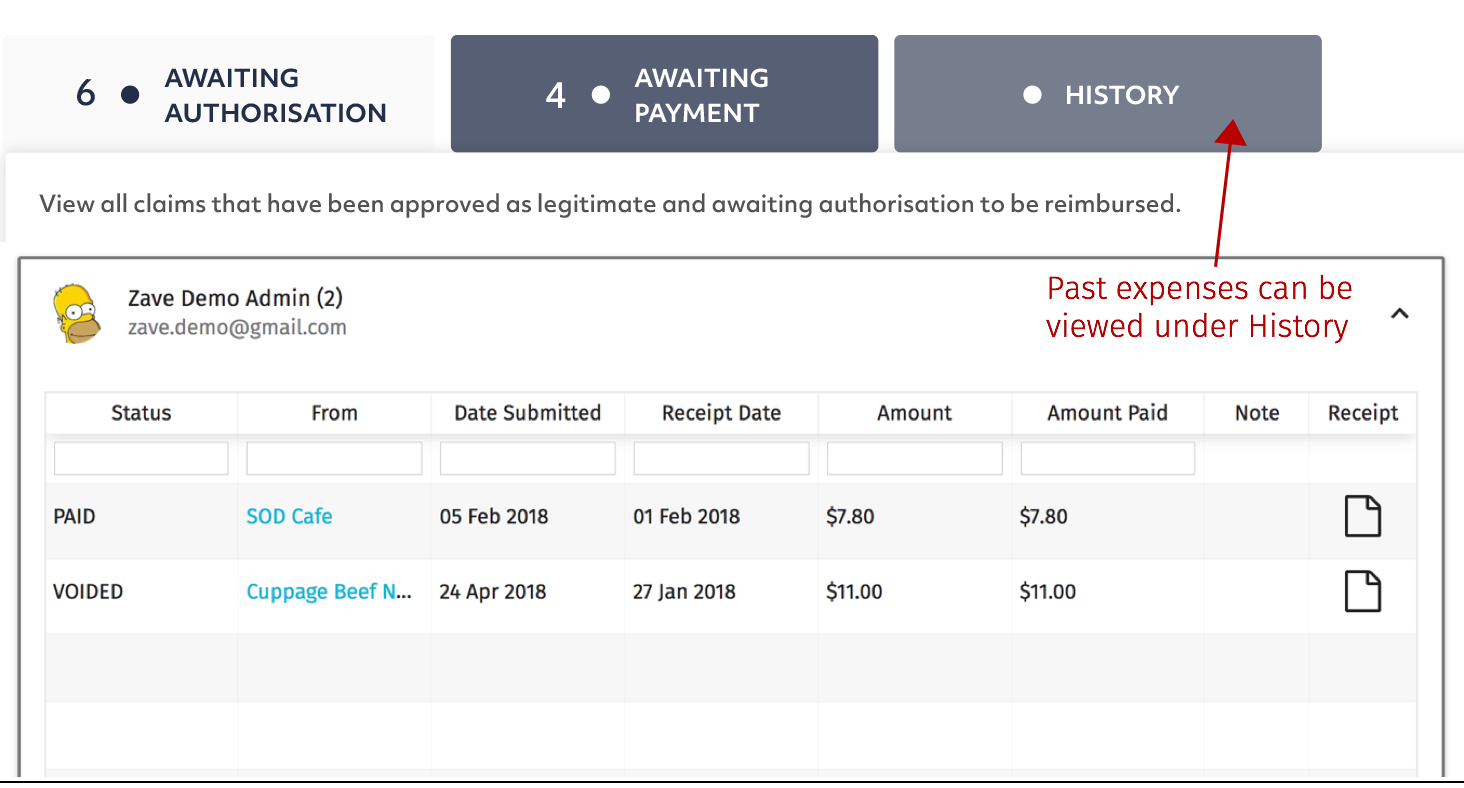1464x788 pixels.
Task: Sort by the Date Submitted column header
Action: click(528, 413)
